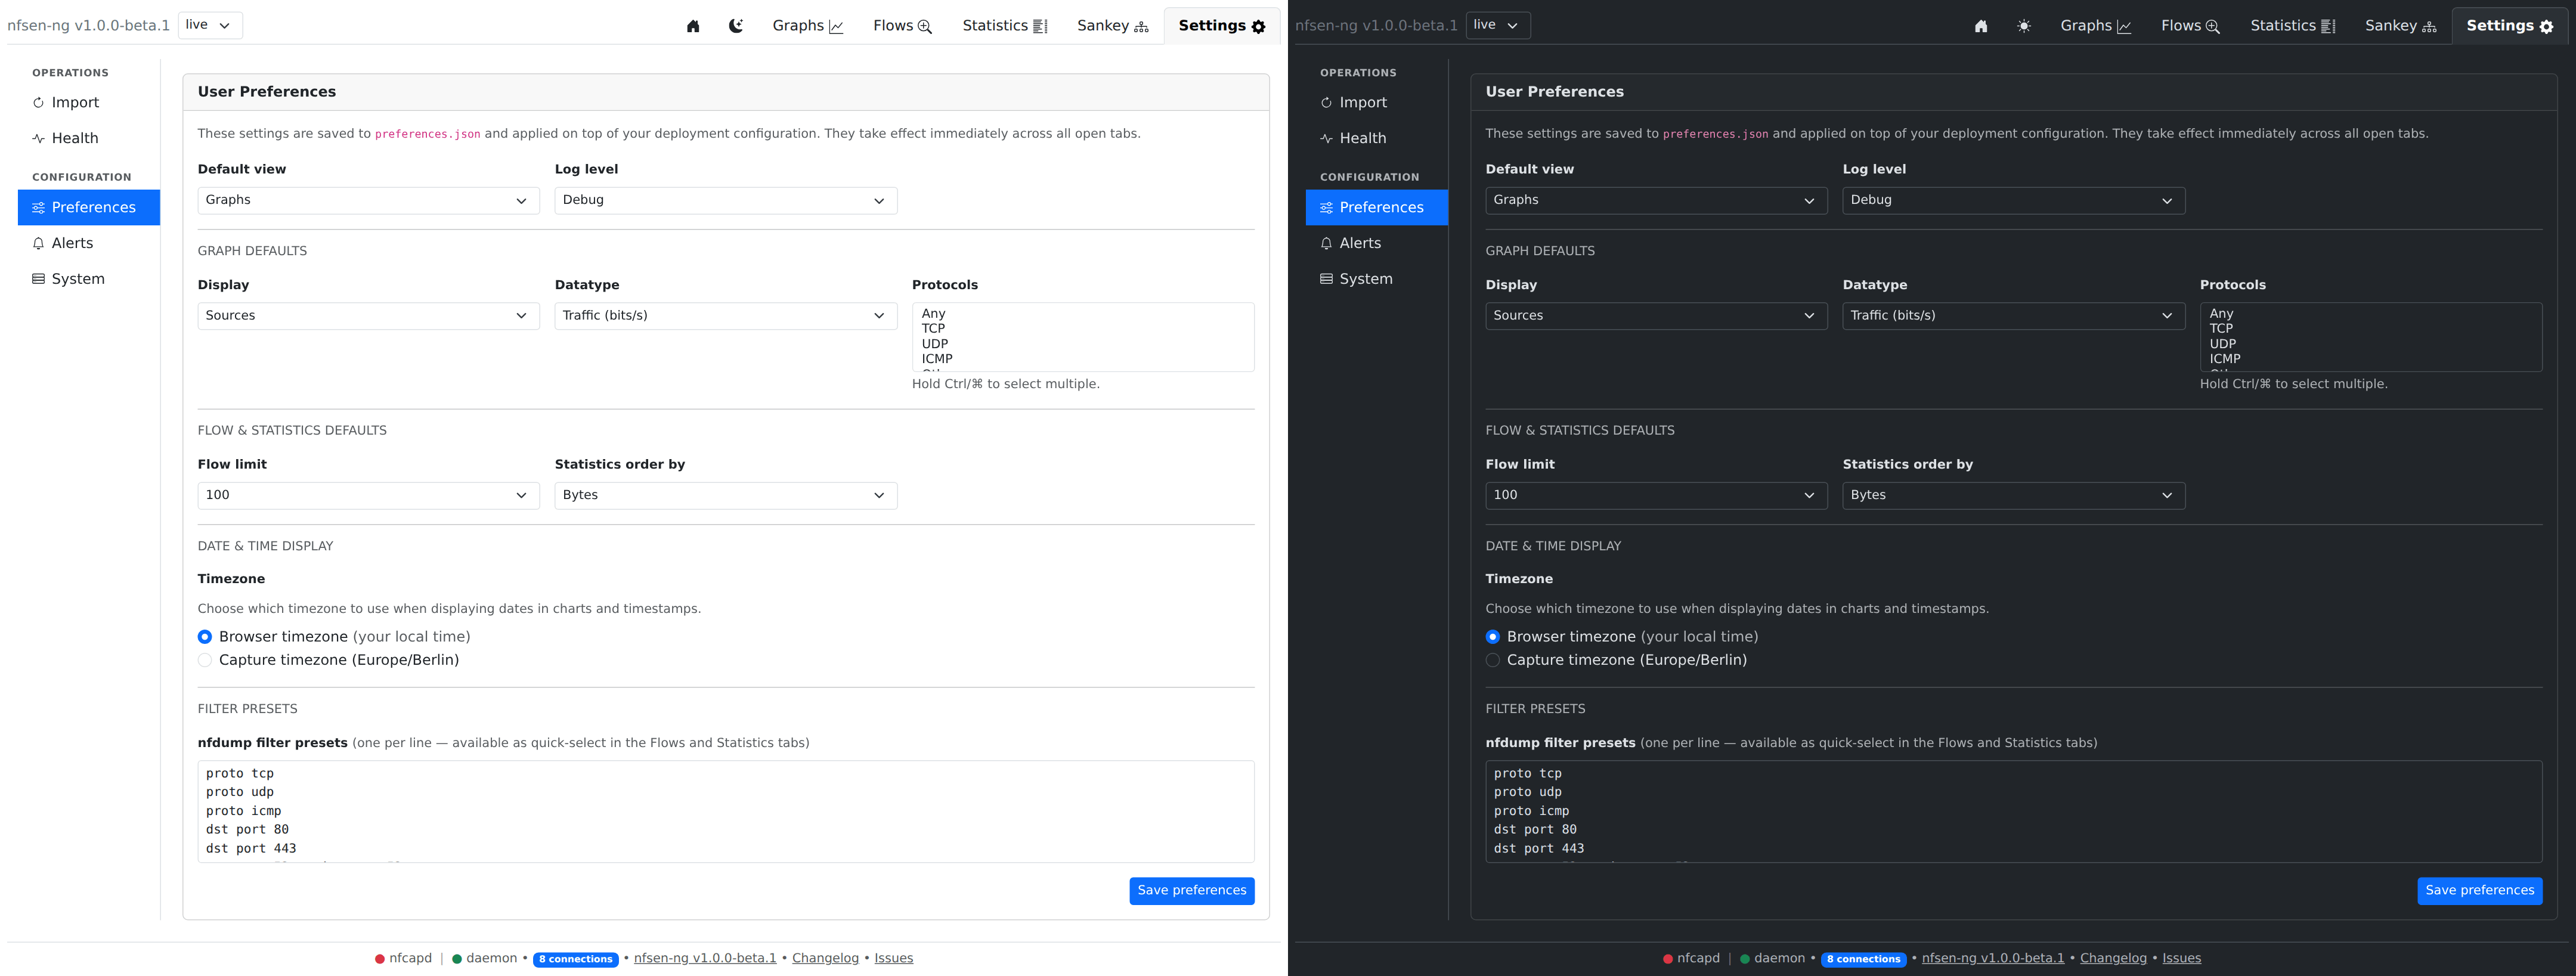This screenshot has width=2576, height=976.
Task: Select Capture timezone radio in light panel
Action: 205,661
